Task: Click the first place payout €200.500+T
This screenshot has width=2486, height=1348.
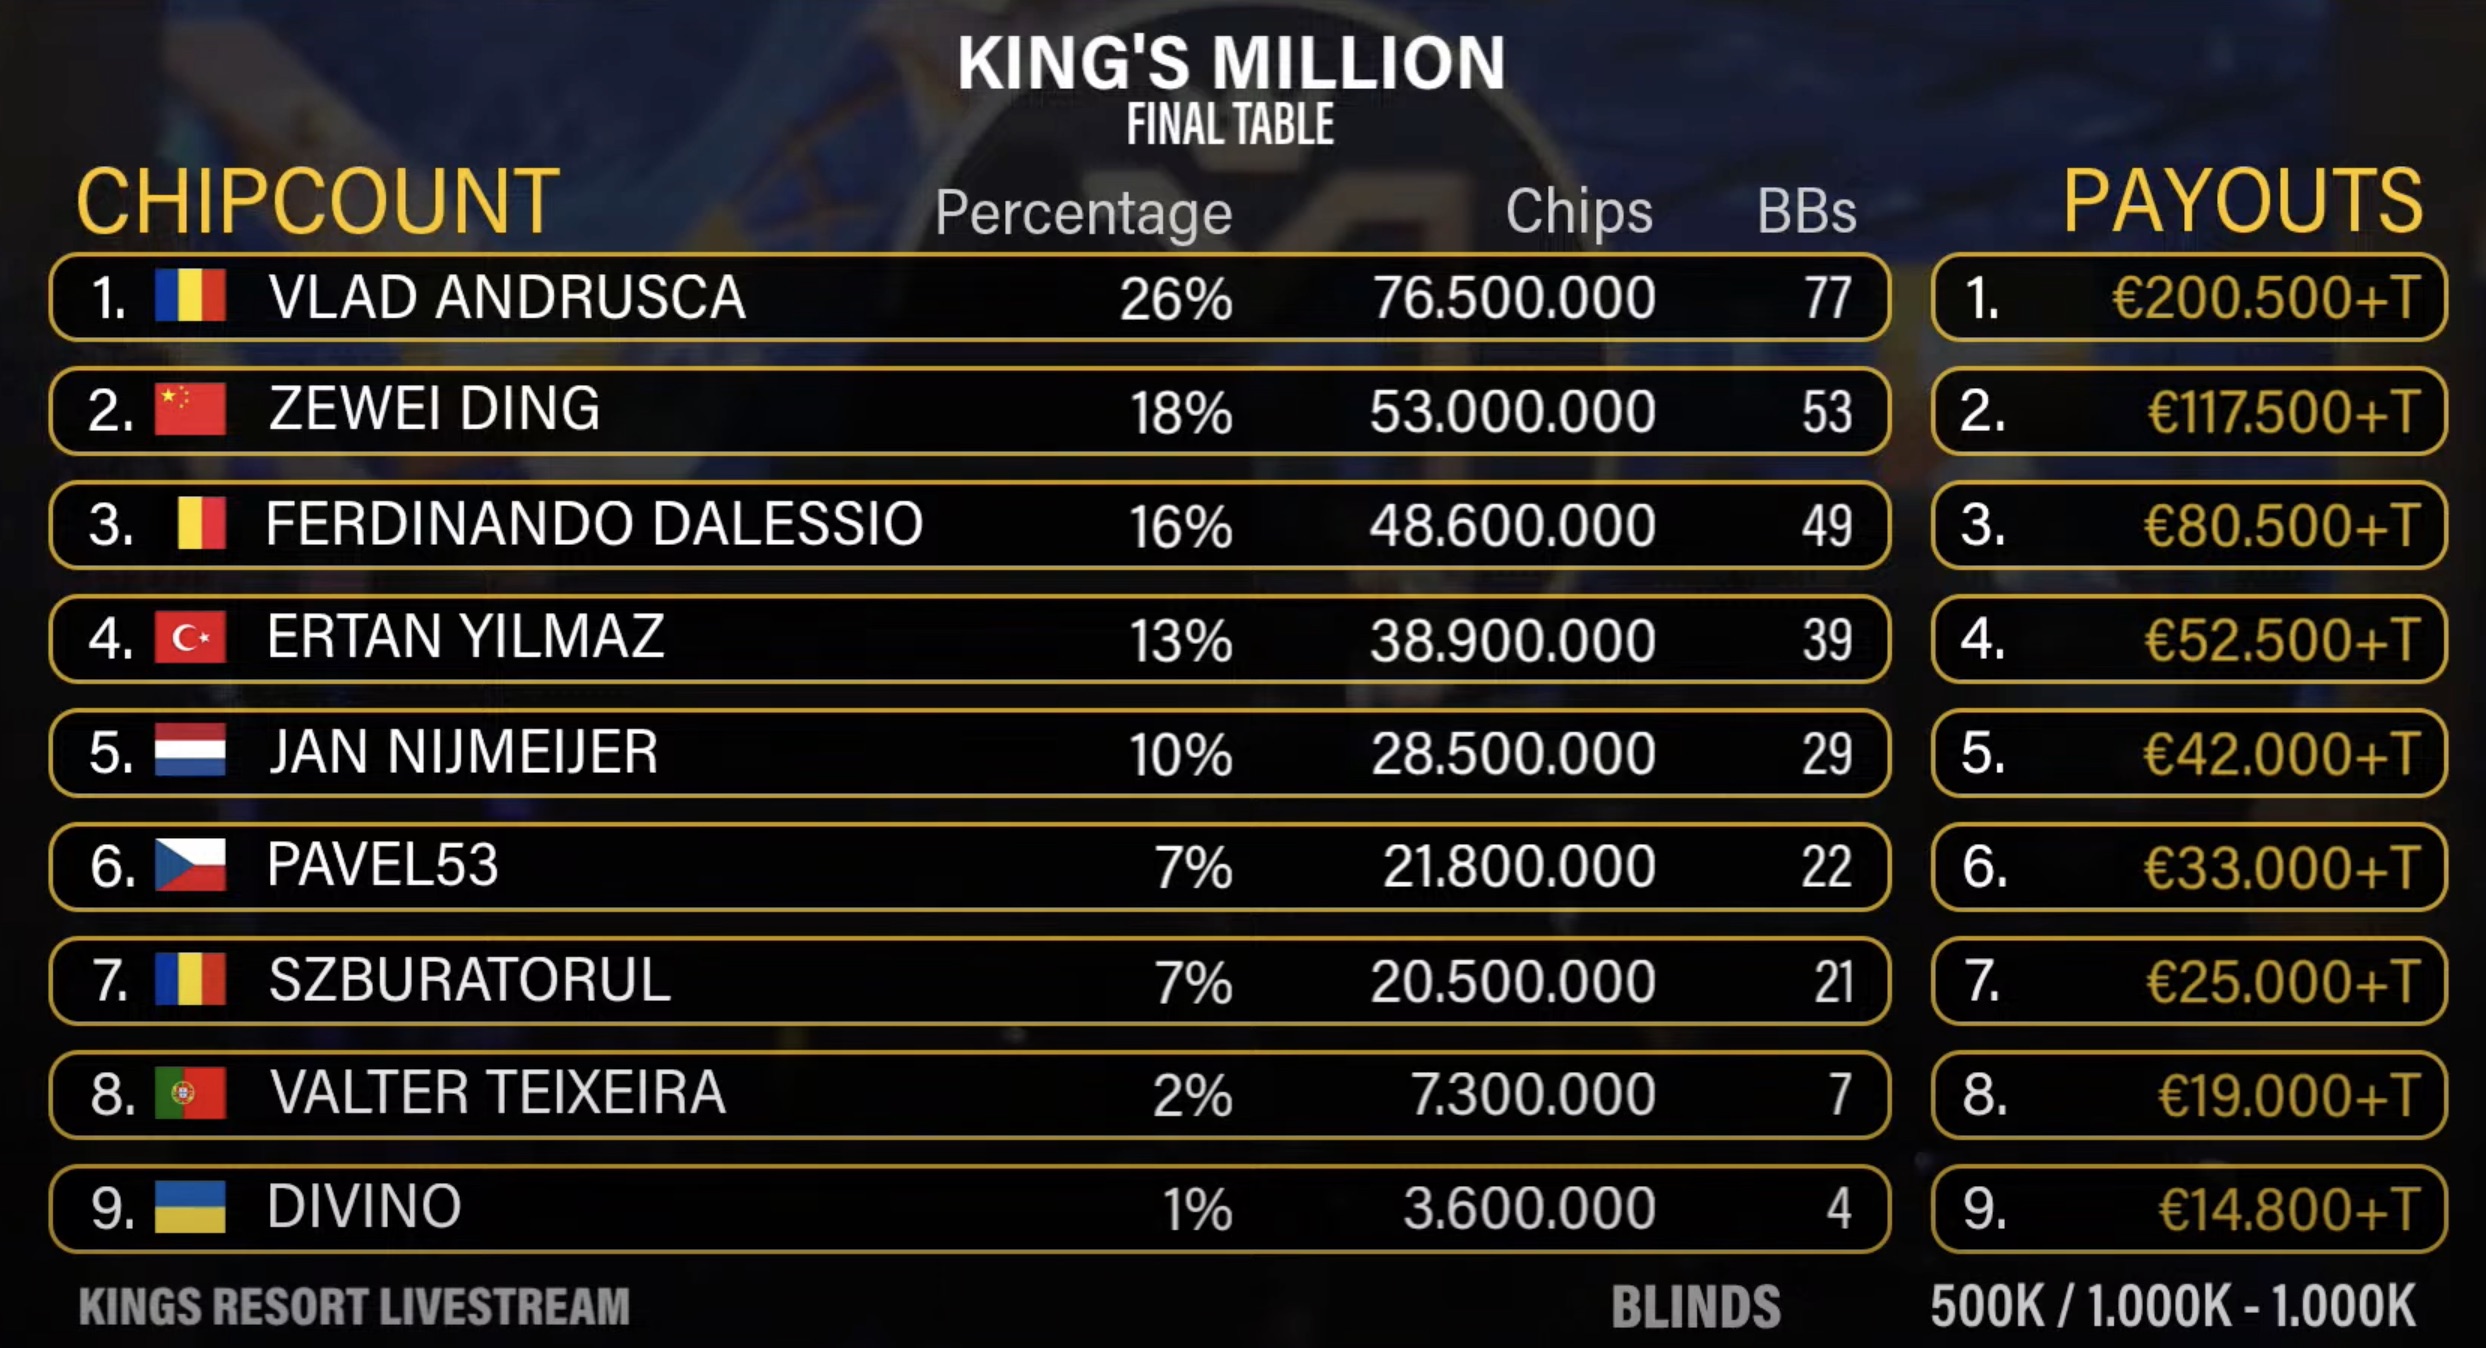Action: point(2265,298)
